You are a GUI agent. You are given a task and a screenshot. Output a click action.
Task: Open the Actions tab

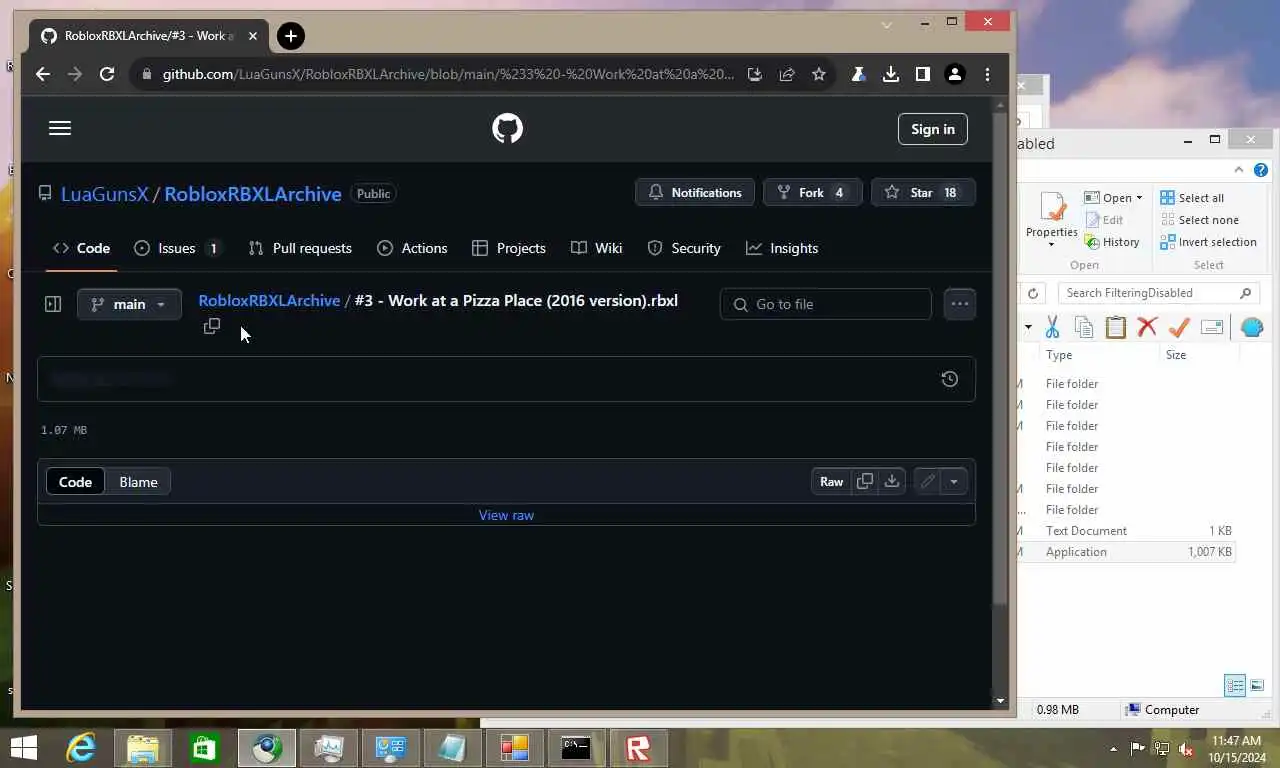pos(412,248)
